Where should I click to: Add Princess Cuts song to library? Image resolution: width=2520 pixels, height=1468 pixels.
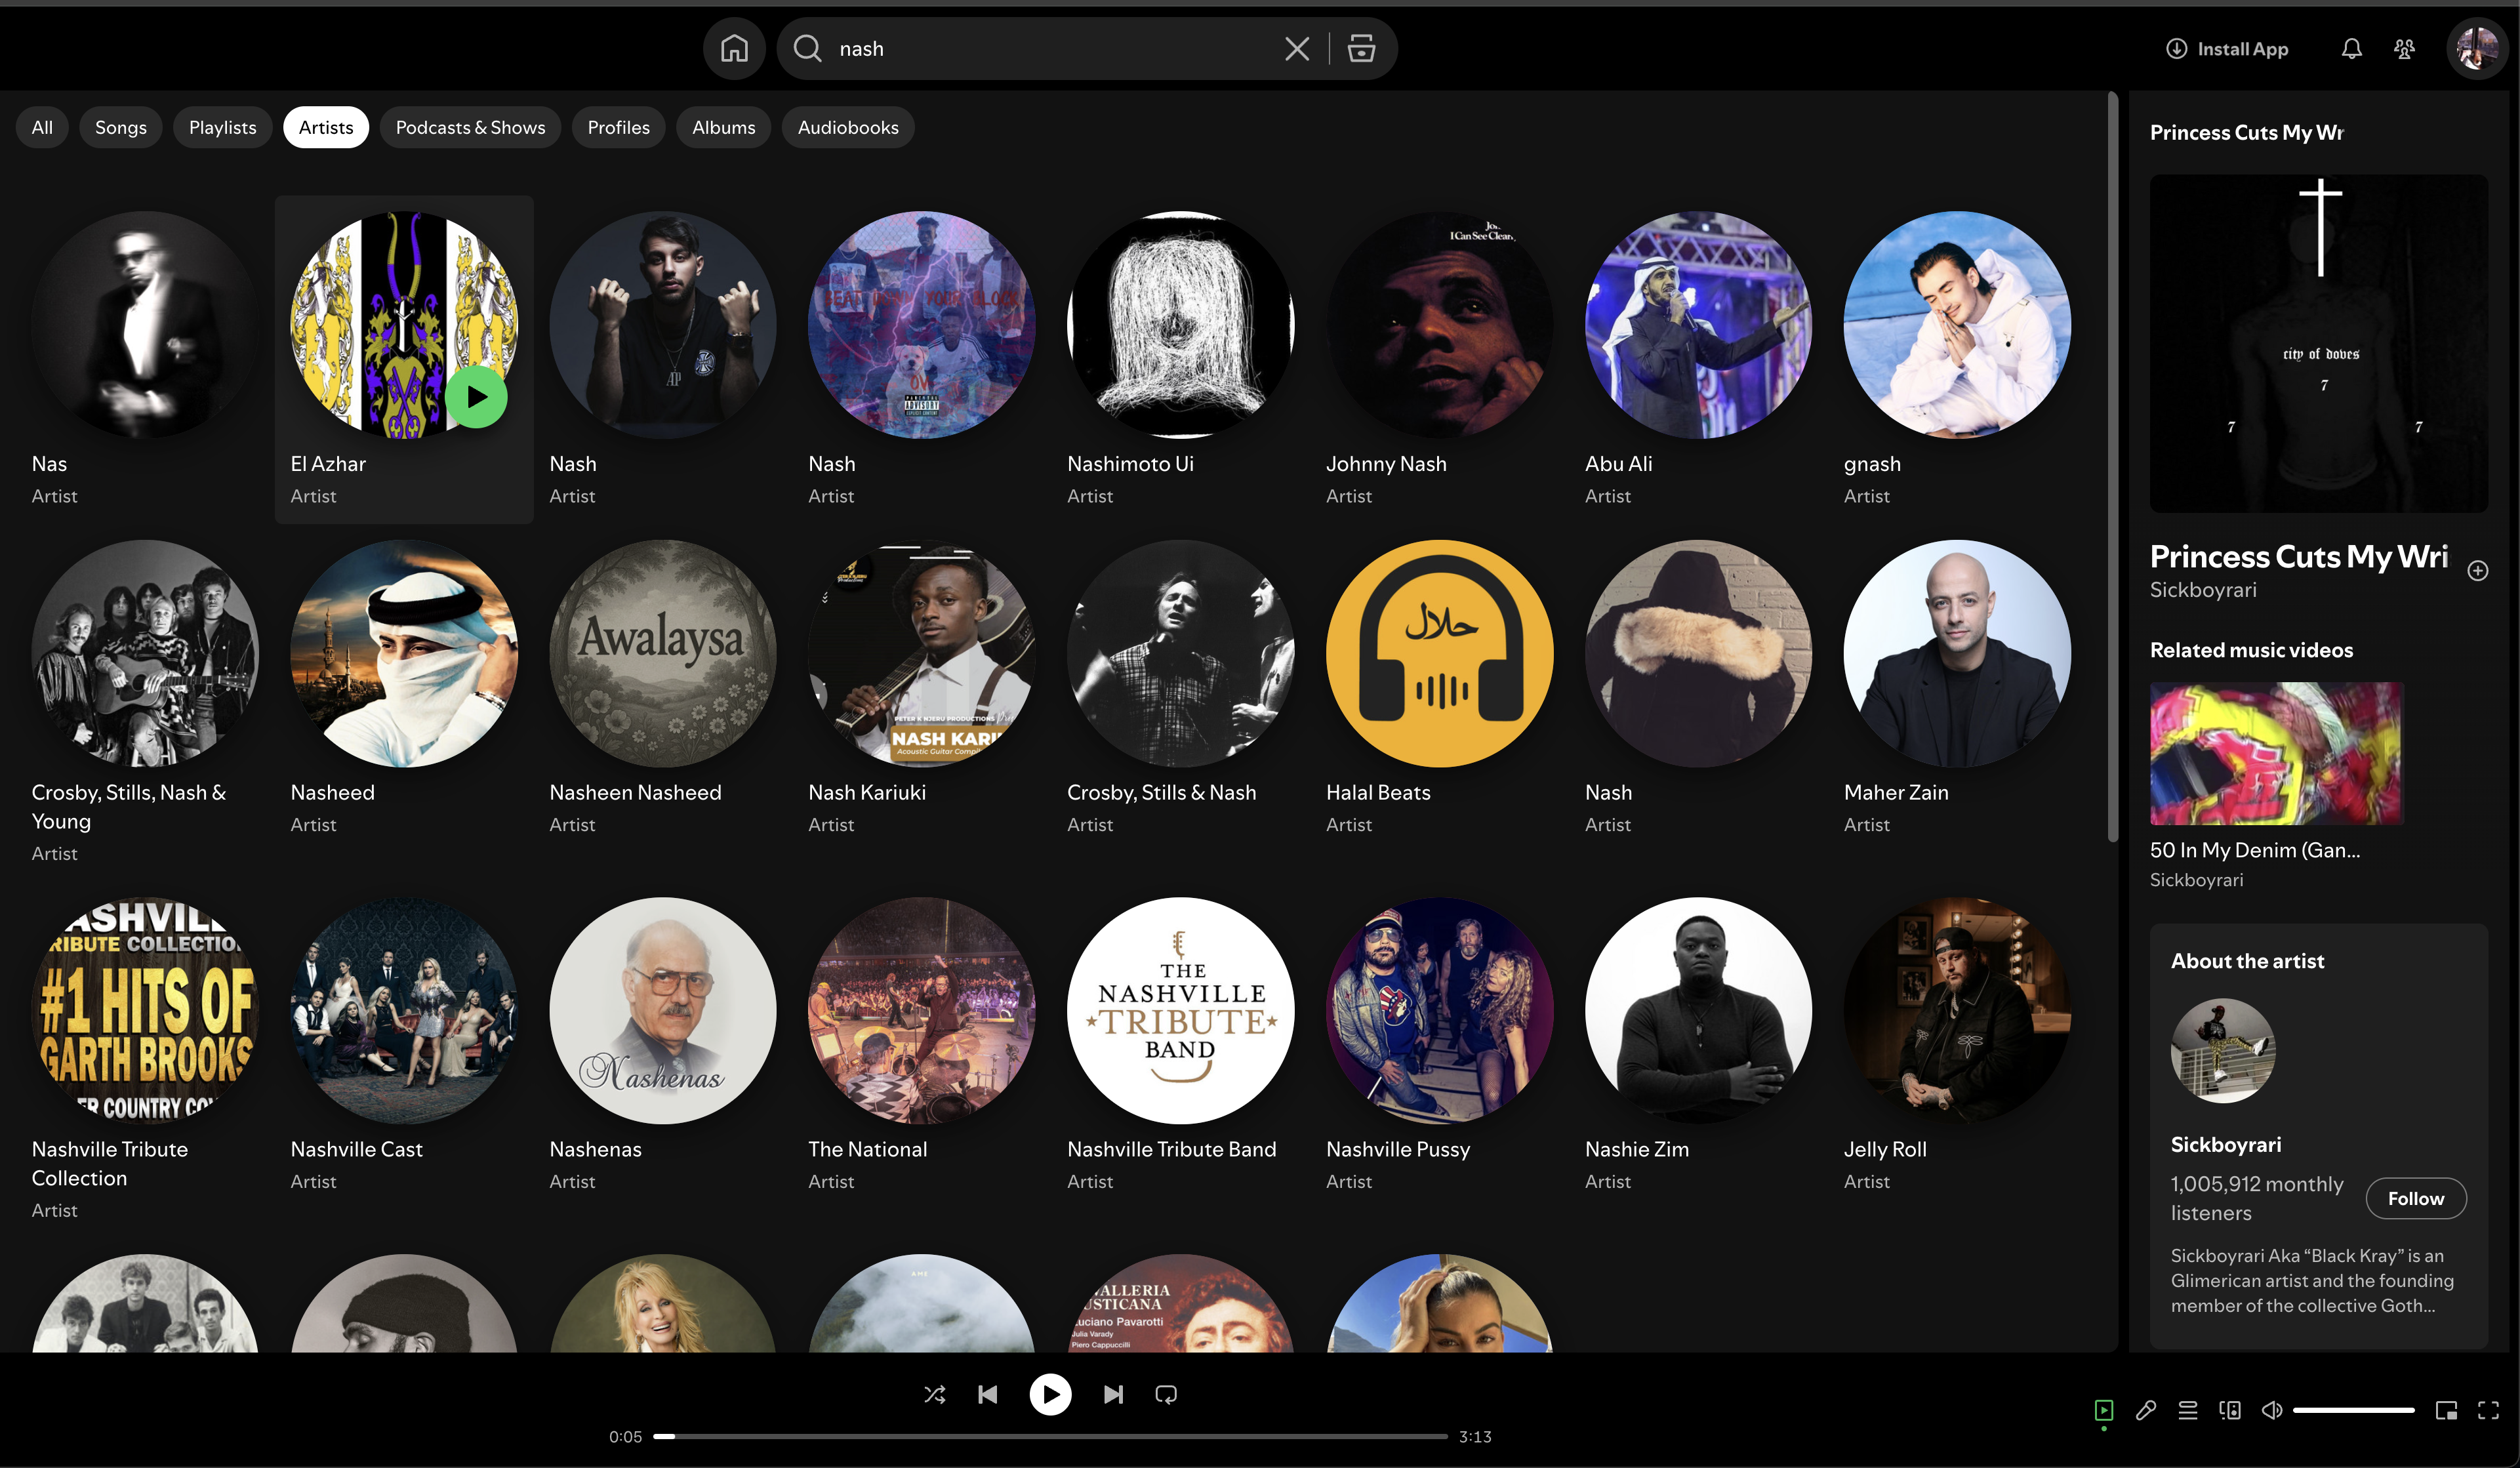click(2477, 570)
